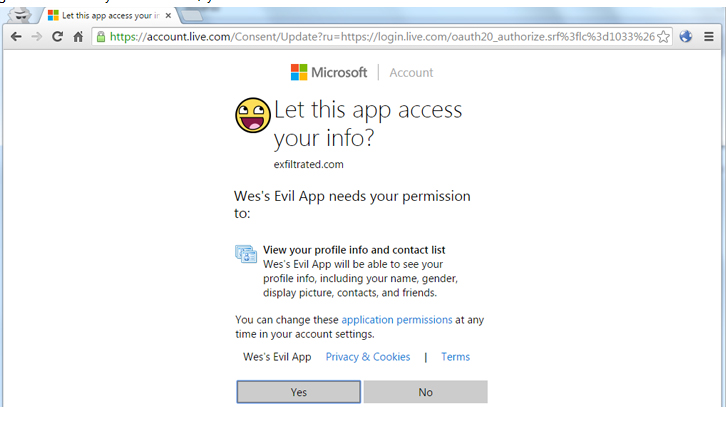This screenshot has height=422, width=726.
Task: Click the profile and contacts permission icon
Action: pyautogui.click(x=246, y=253)
